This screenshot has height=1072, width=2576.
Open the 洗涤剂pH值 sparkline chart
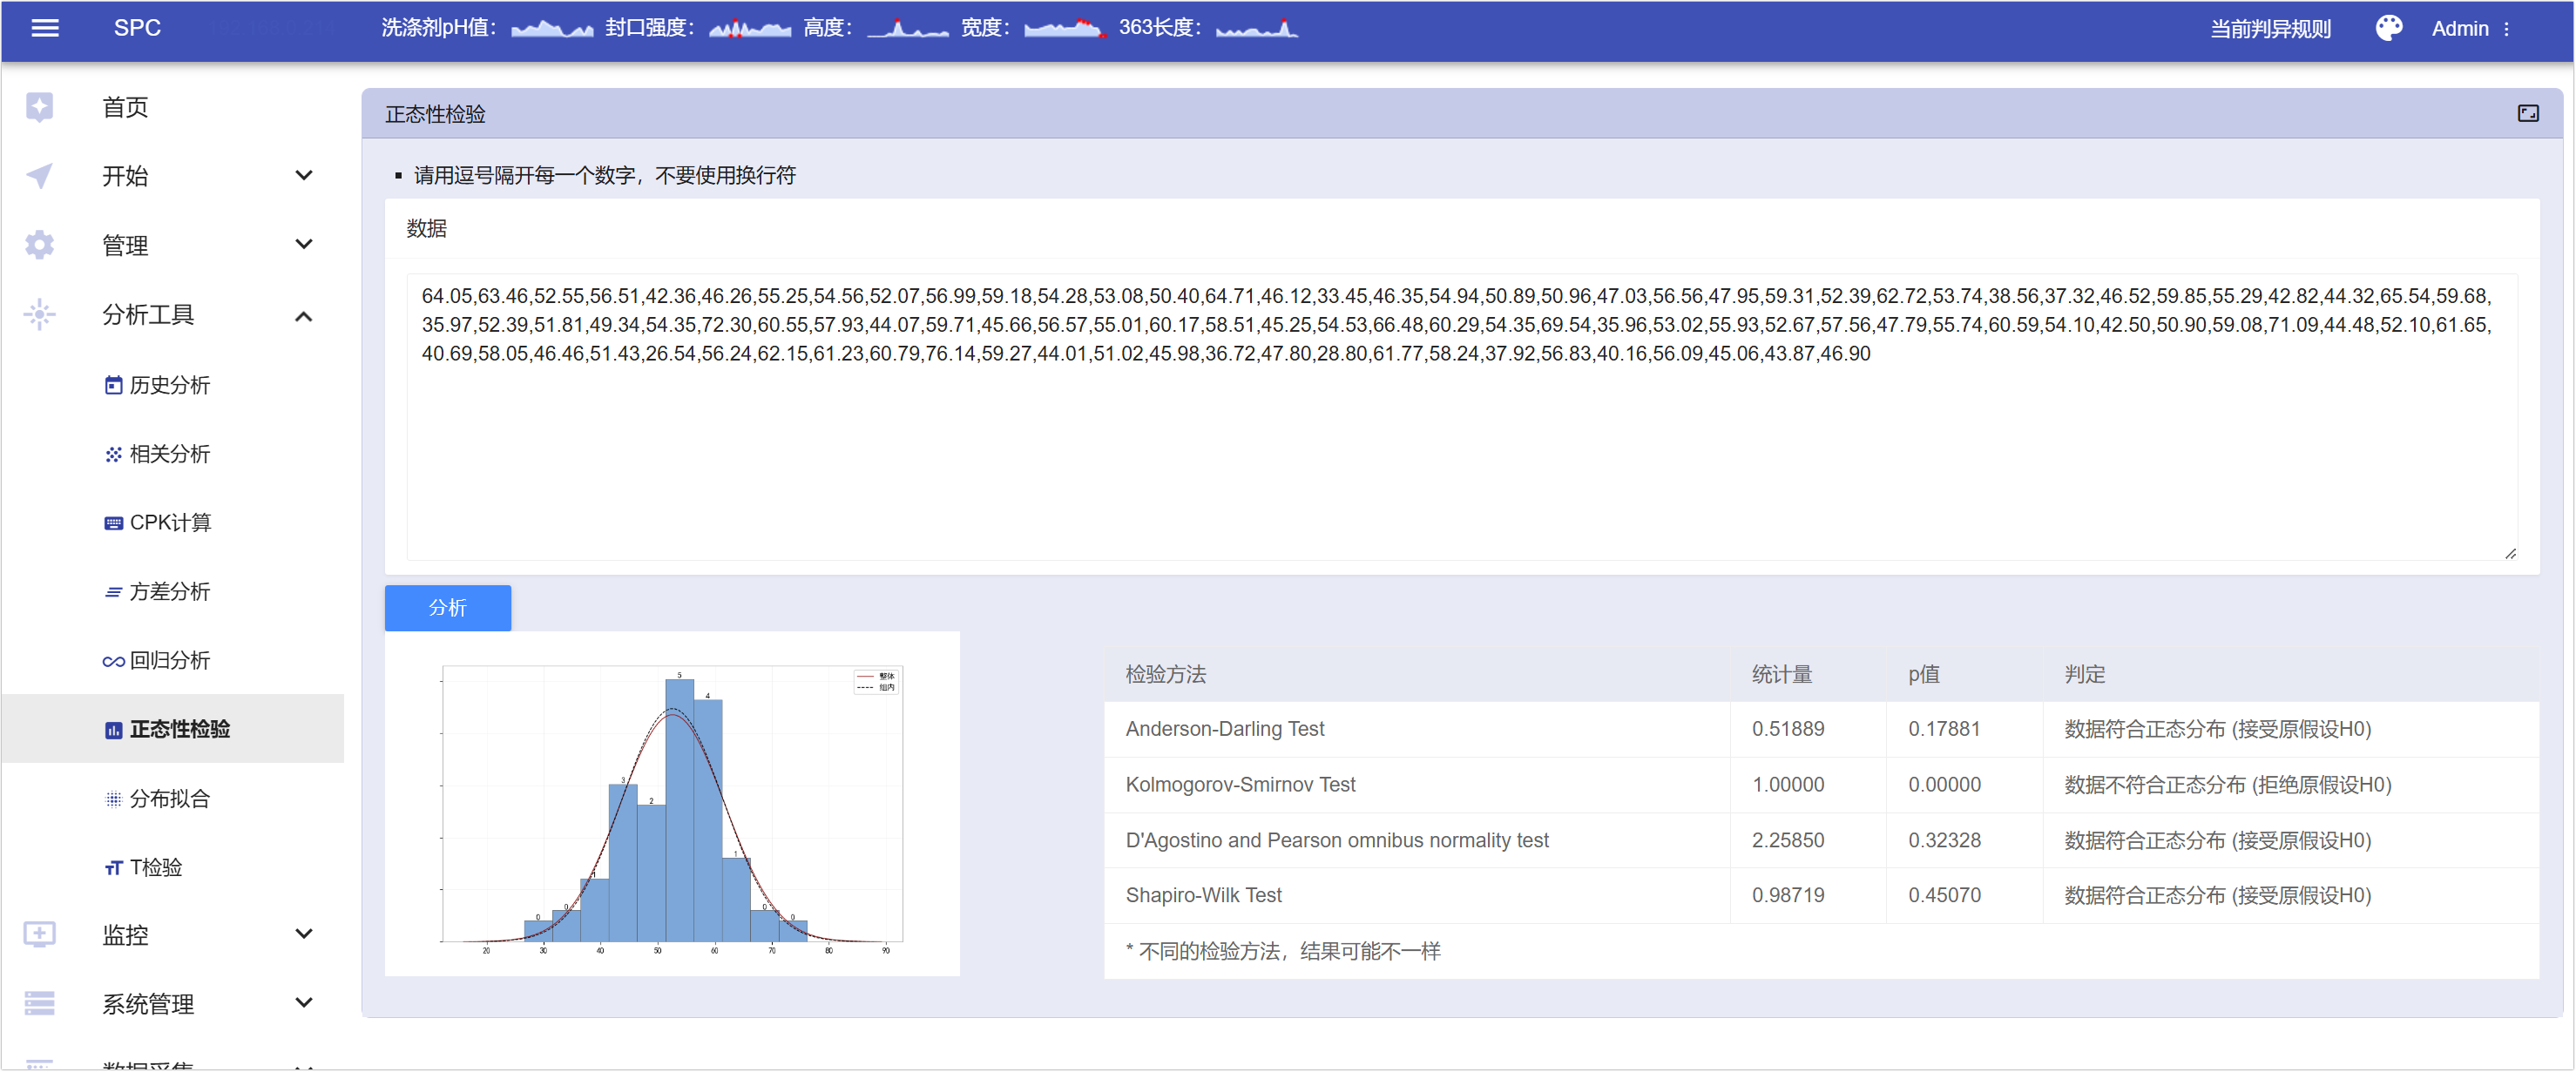click(x=551, y=28)
